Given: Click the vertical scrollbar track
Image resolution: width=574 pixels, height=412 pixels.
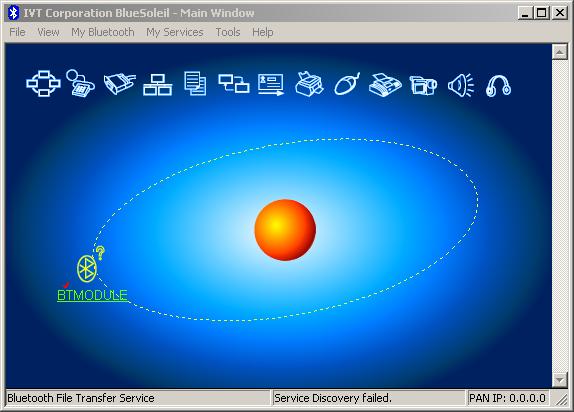Looking at the screenshot, I should 559,216.
